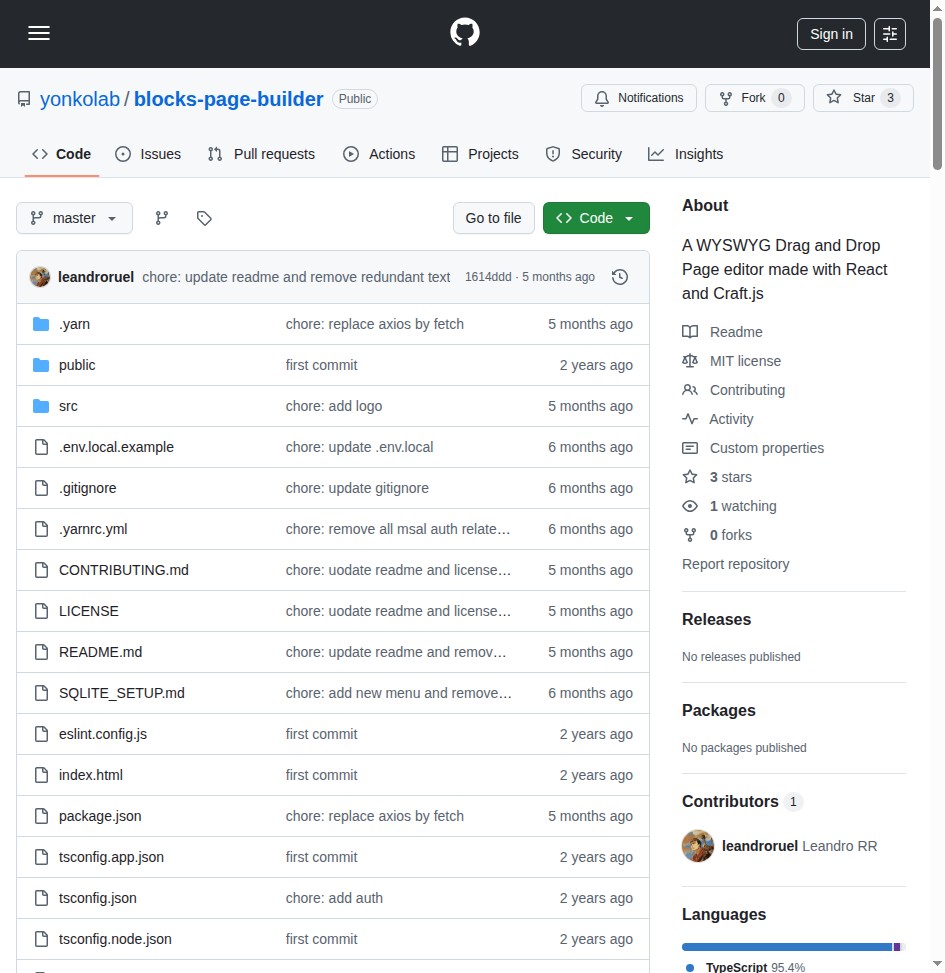The image size is (945, 973).
Task: Click the .yarn folder icon
Action: [41, 324]
